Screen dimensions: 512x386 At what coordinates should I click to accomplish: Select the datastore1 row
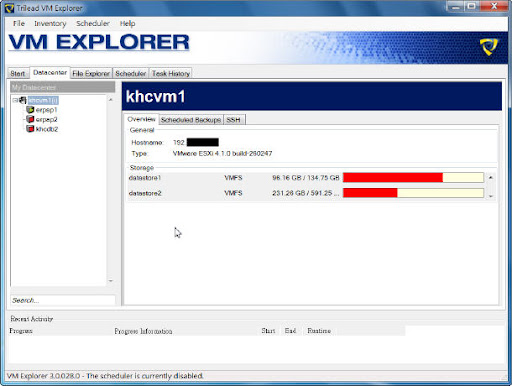pyautogui.click(x=307, y=178)
